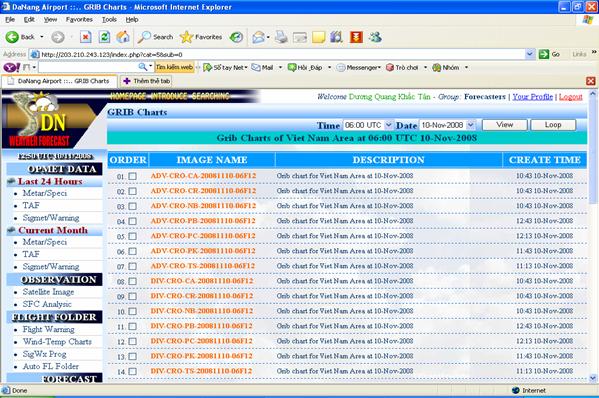Click the page vertical scrollbar down arrow

[593, 378]
